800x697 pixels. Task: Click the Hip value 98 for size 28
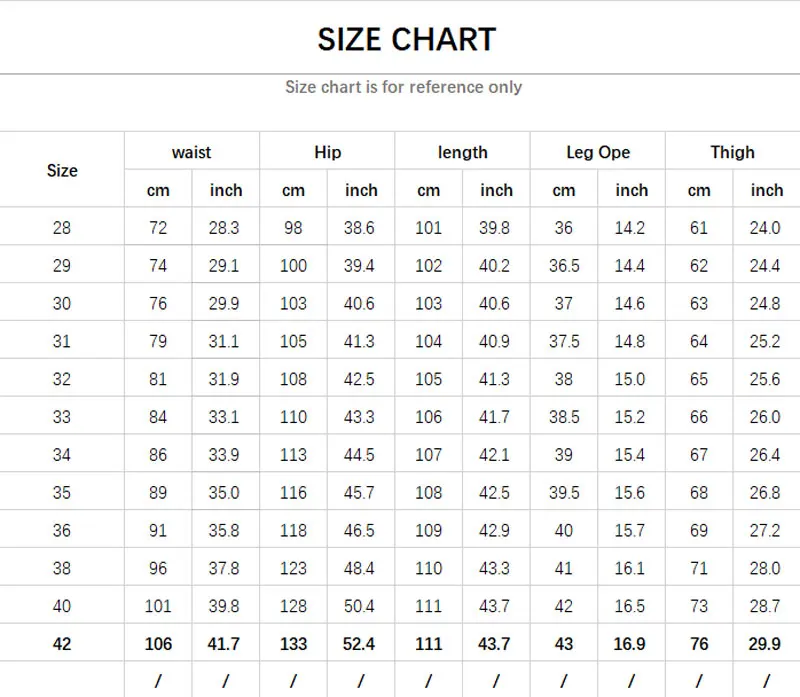pos(293,228)
